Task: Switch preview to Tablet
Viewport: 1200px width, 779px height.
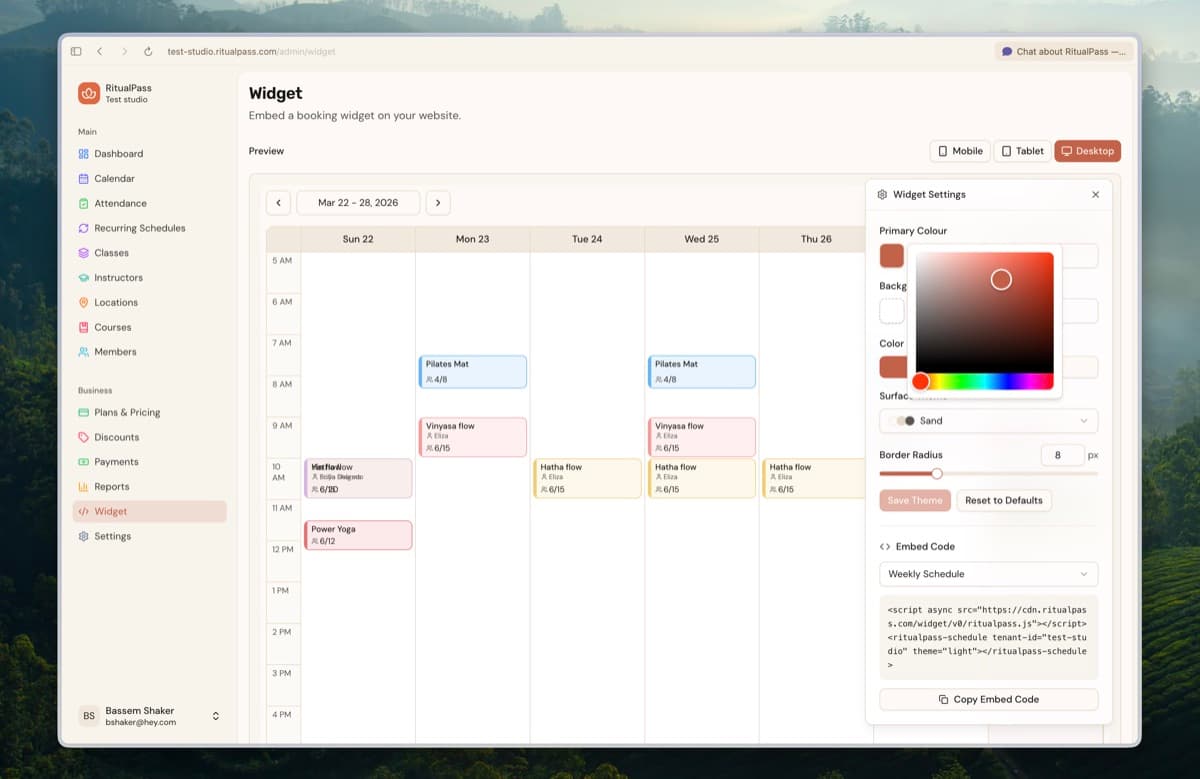Action: click(x=1022, y=151)
